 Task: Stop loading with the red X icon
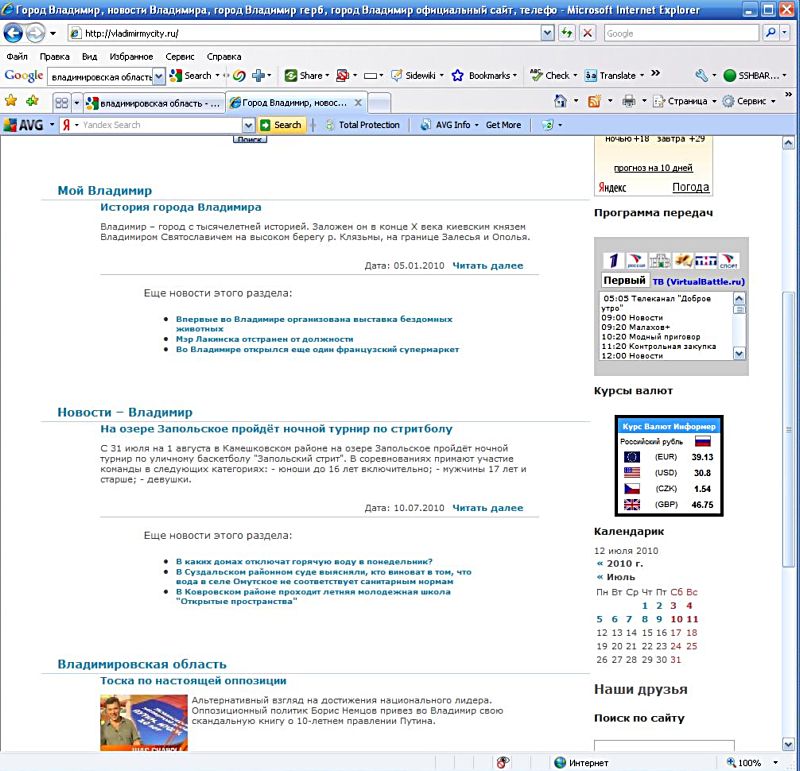[x=588, y=33]
